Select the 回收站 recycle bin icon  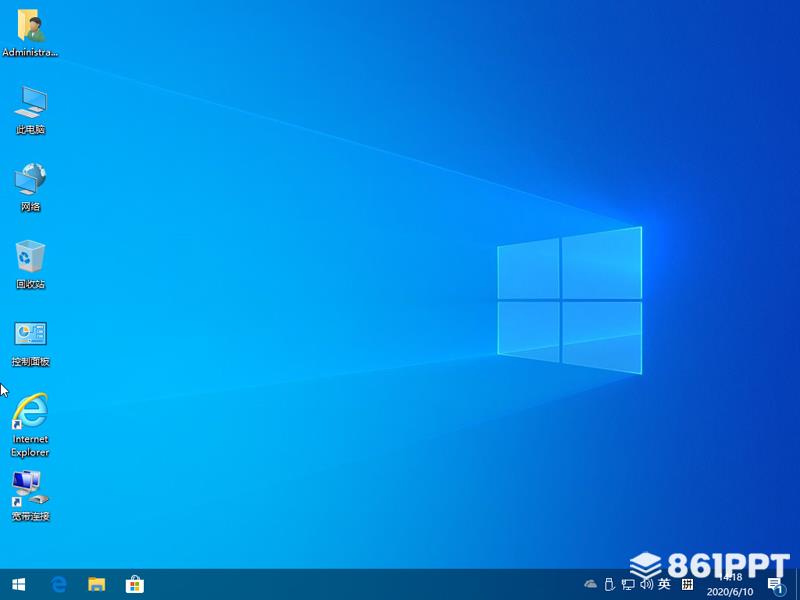[30, 265]
